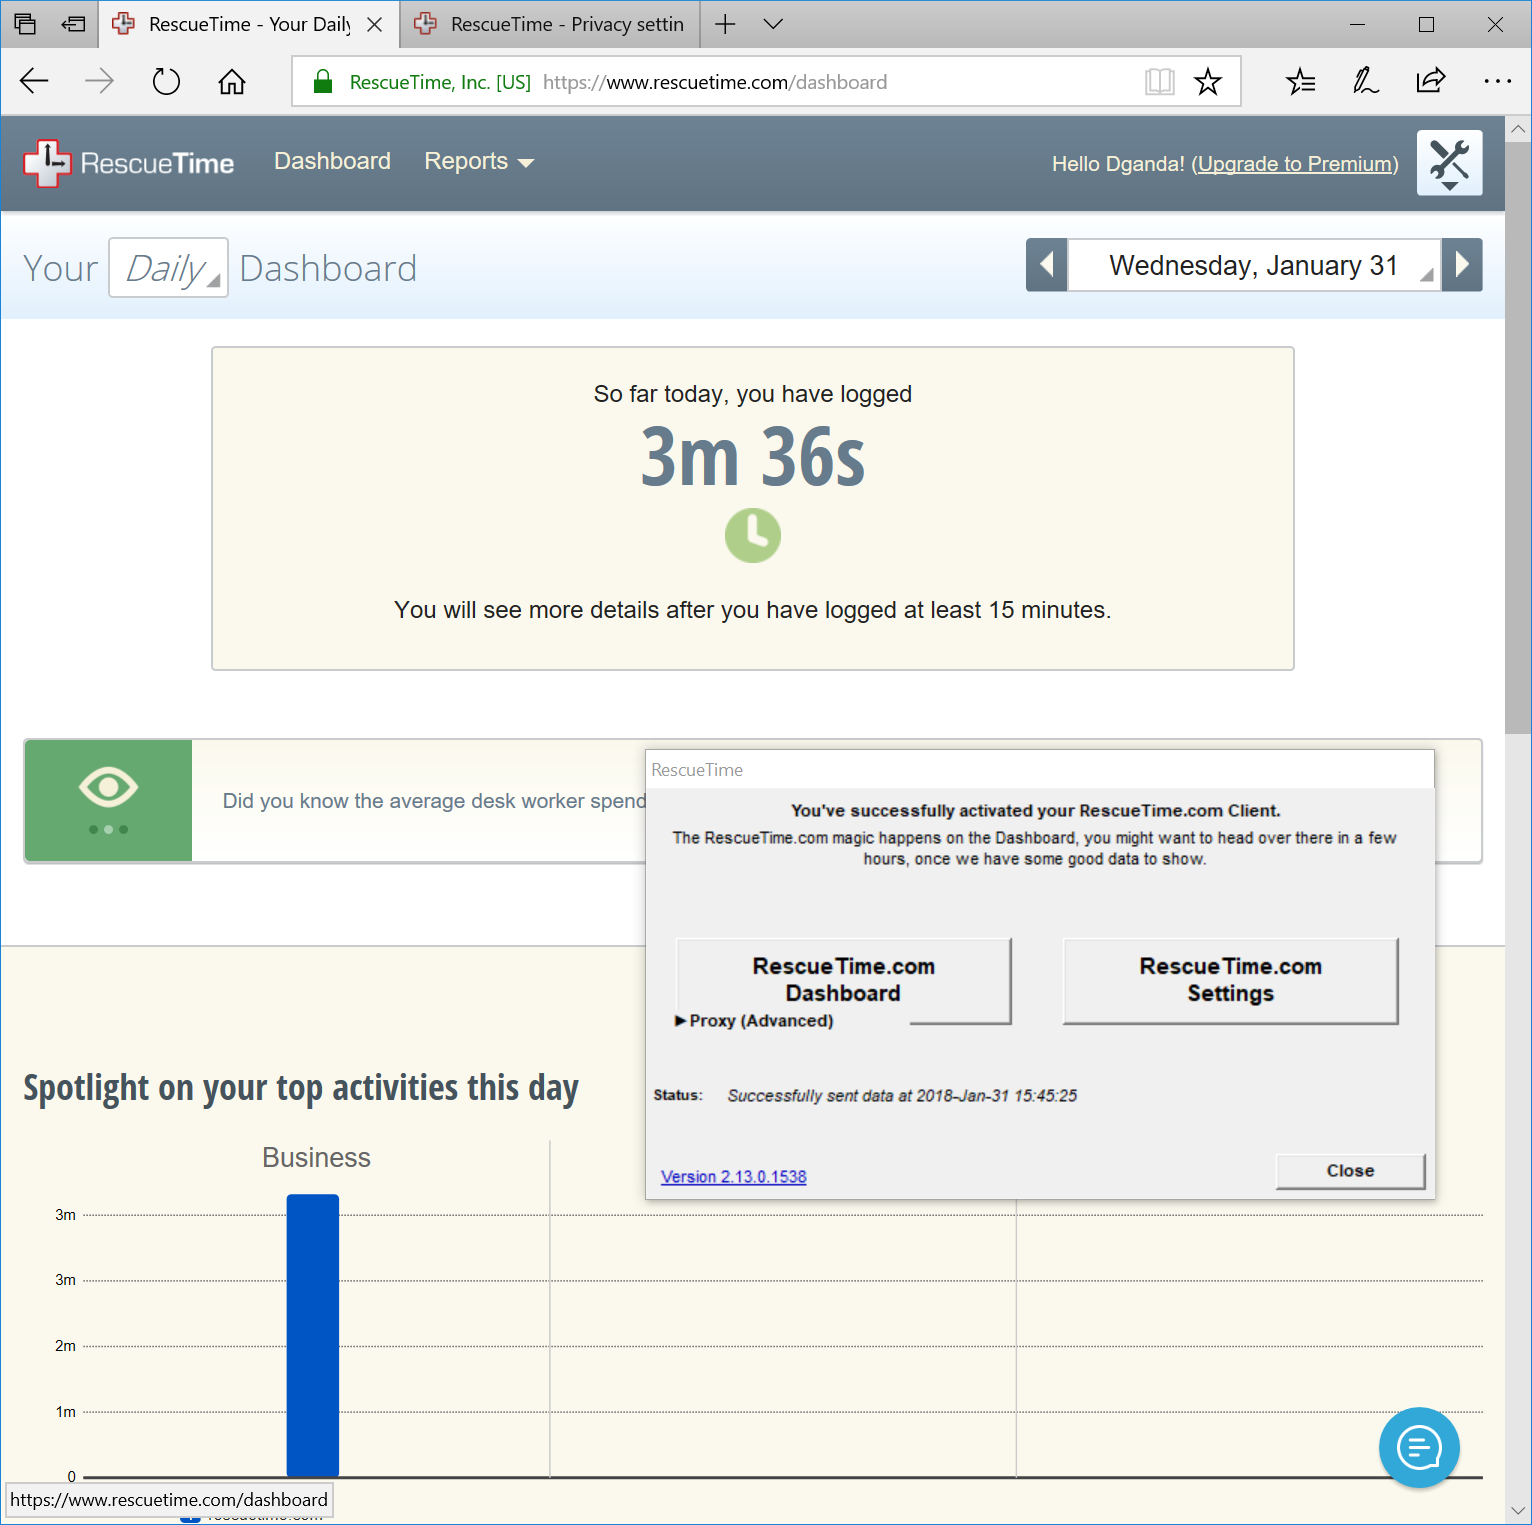Click the 'Successfully sent data' status text
Image resolution: width=1532 pixels, height=1525 pixels.
pos(902,1096)
